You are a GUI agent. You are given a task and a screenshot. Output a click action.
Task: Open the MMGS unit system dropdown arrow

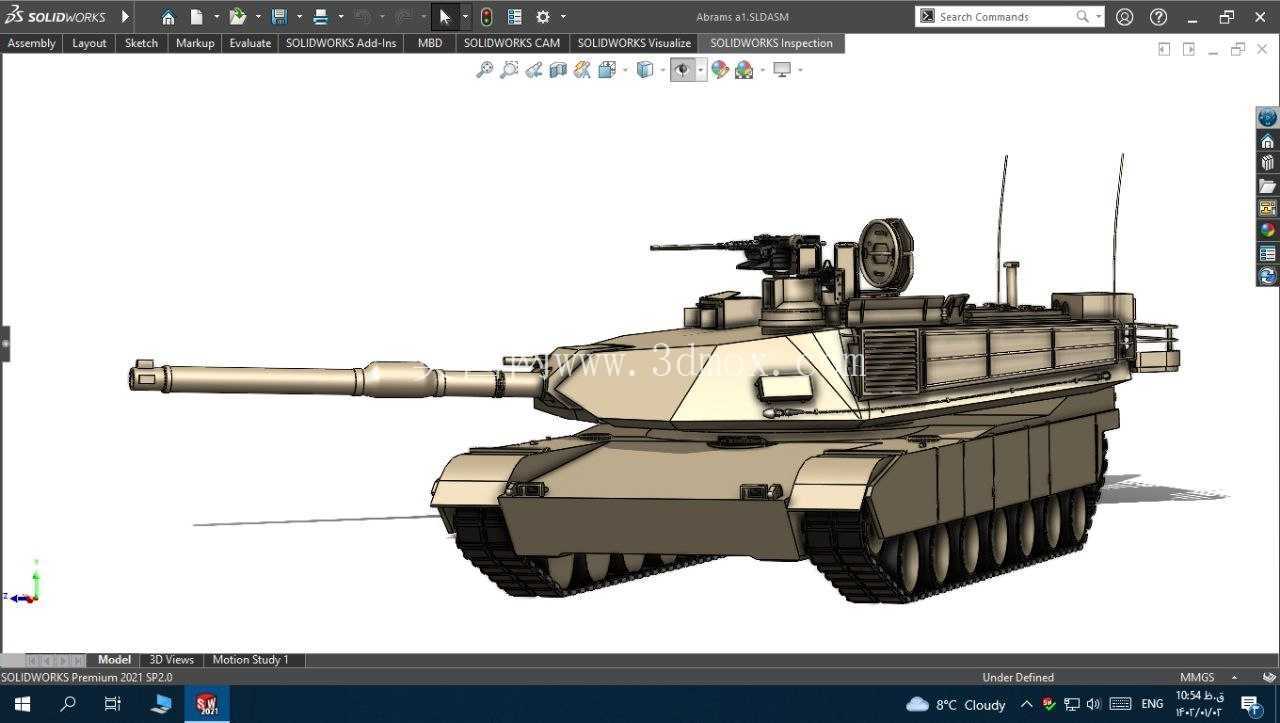click(1234, 677)
